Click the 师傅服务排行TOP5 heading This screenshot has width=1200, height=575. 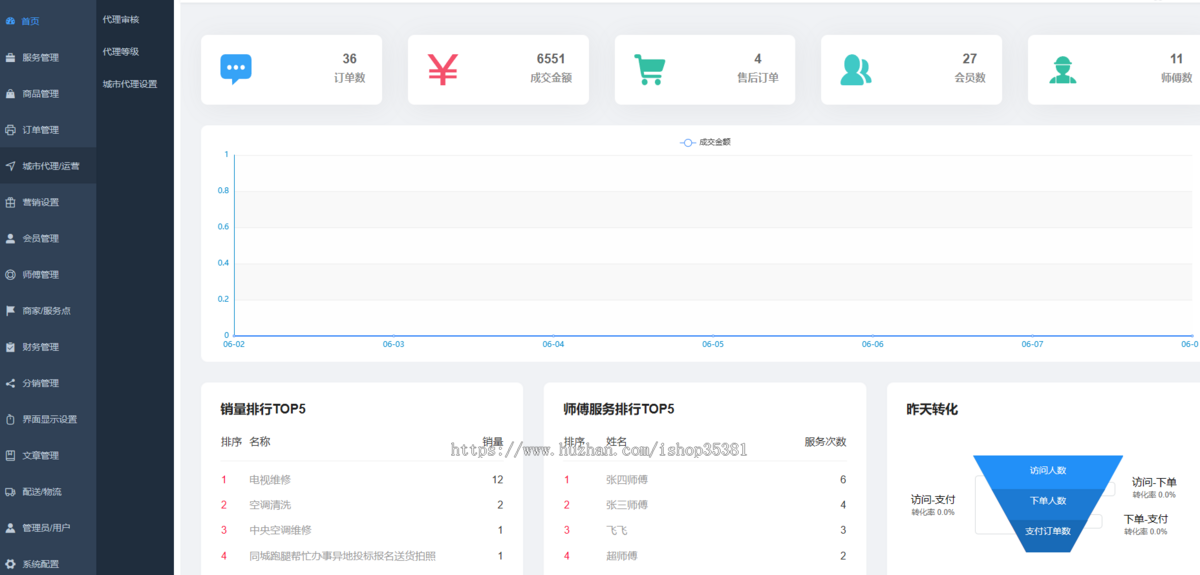pyautogui.click(x=619, y=409)
